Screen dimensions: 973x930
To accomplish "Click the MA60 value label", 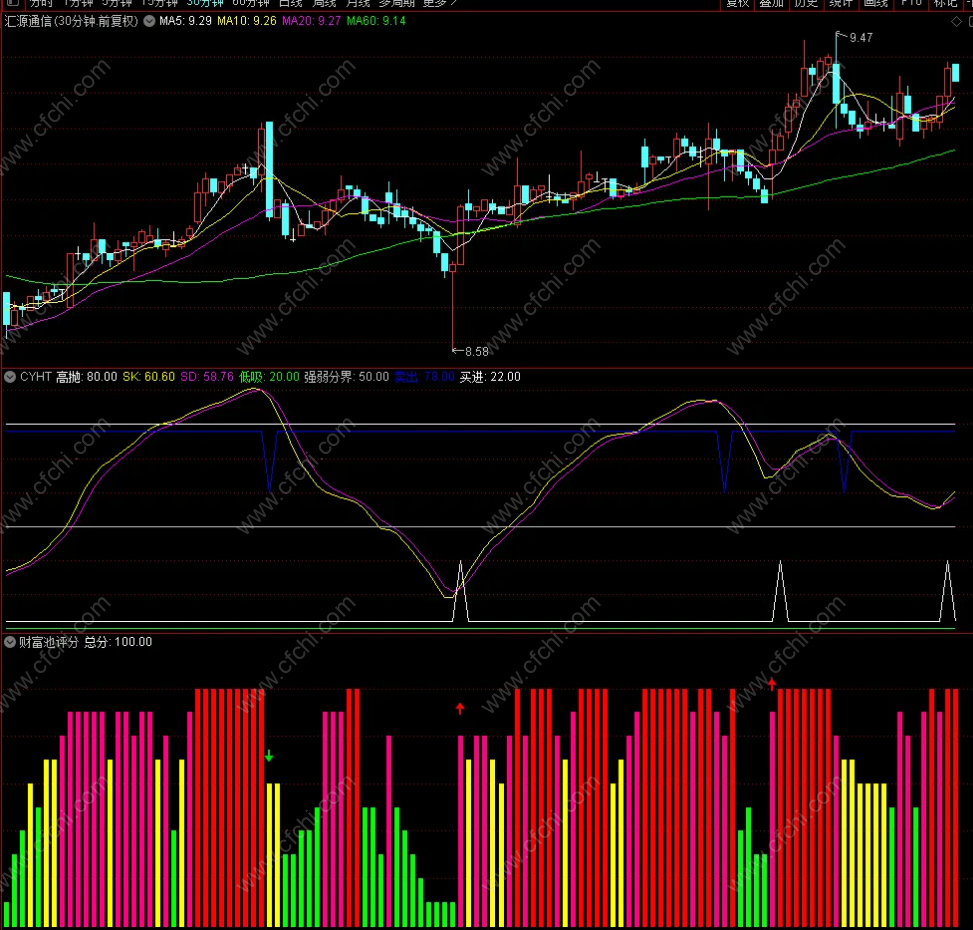I will pos(380,21).
